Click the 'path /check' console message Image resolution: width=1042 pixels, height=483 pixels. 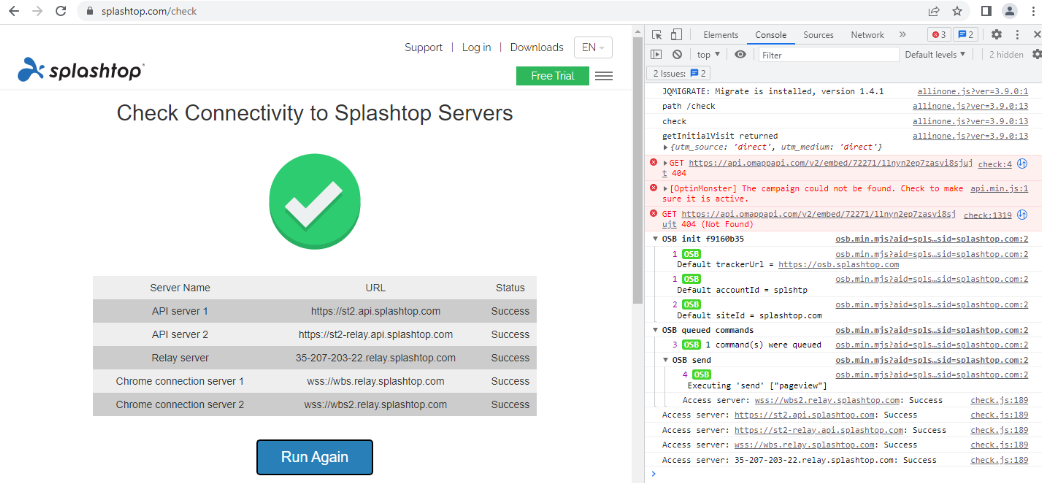(688, 106)
